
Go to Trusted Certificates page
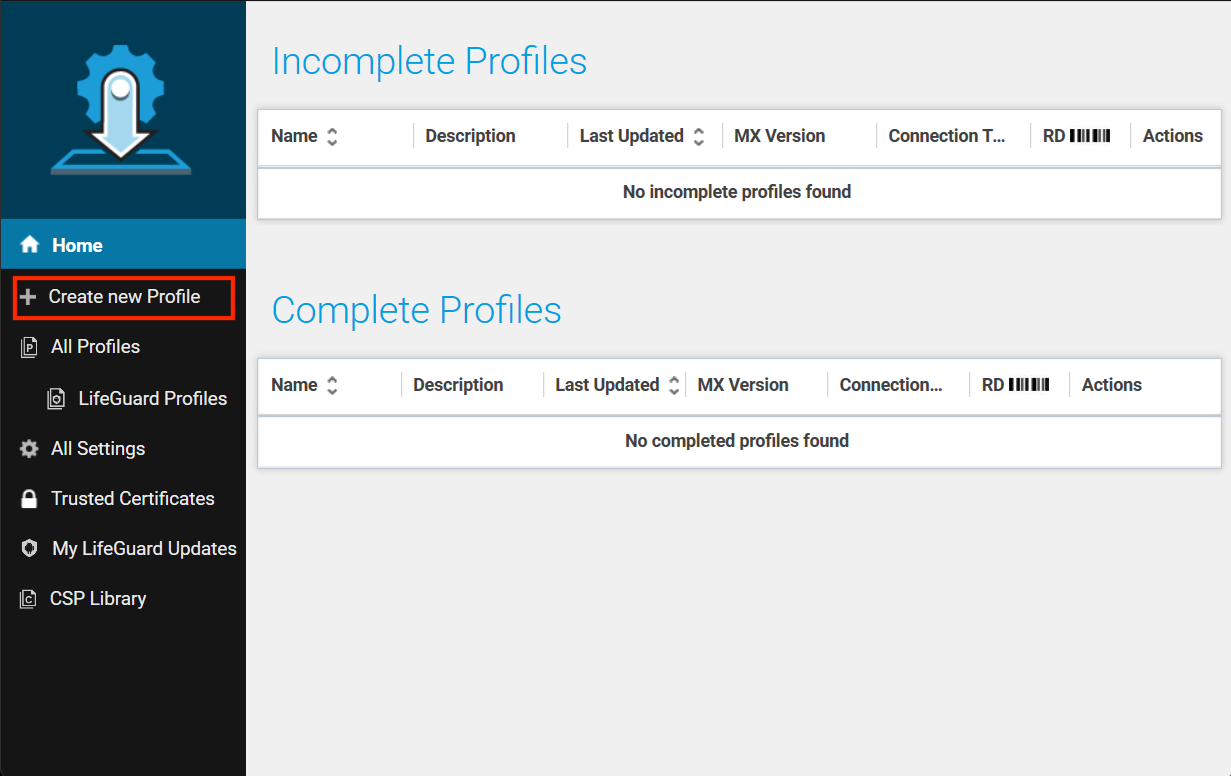(132, 499)
